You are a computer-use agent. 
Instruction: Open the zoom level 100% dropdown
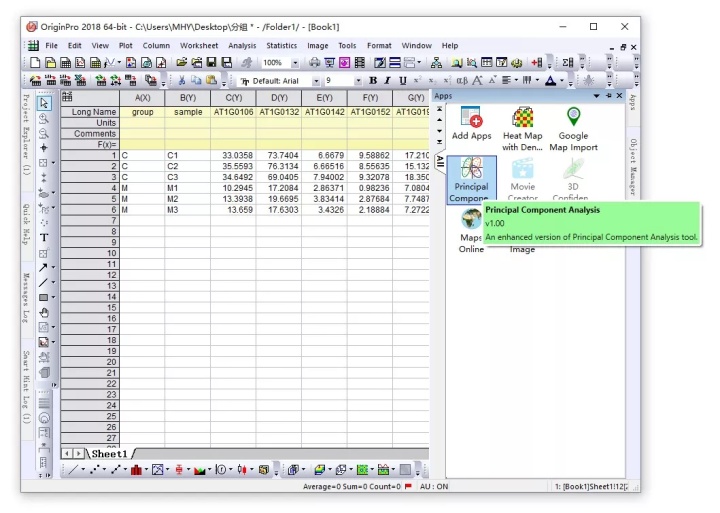[x=295, y=63]
